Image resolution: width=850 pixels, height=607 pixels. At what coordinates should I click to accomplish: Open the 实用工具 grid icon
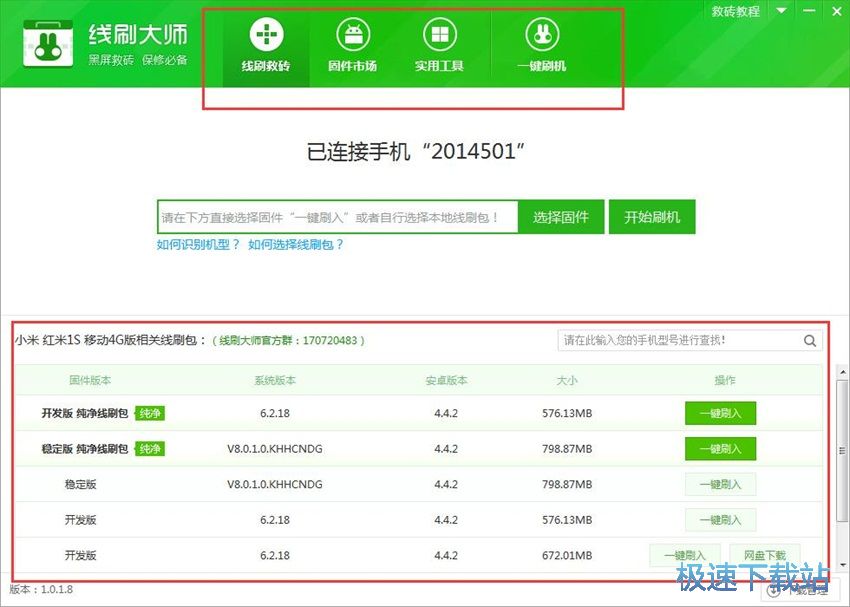440,34
